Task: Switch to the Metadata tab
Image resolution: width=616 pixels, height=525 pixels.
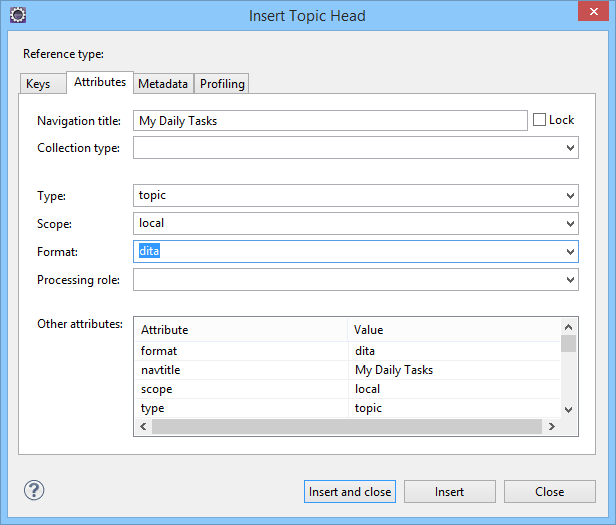Action: 163,84
